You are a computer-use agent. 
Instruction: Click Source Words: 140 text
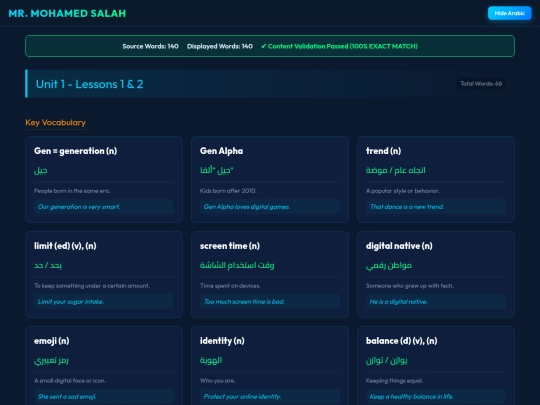click(150, 46)
